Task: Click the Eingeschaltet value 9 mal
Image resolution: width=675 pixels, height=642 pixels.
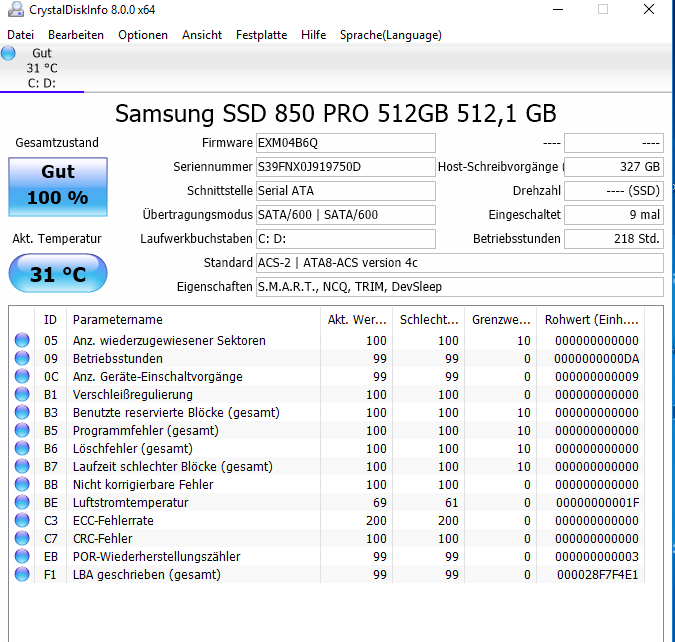Action: pos(614,215)
